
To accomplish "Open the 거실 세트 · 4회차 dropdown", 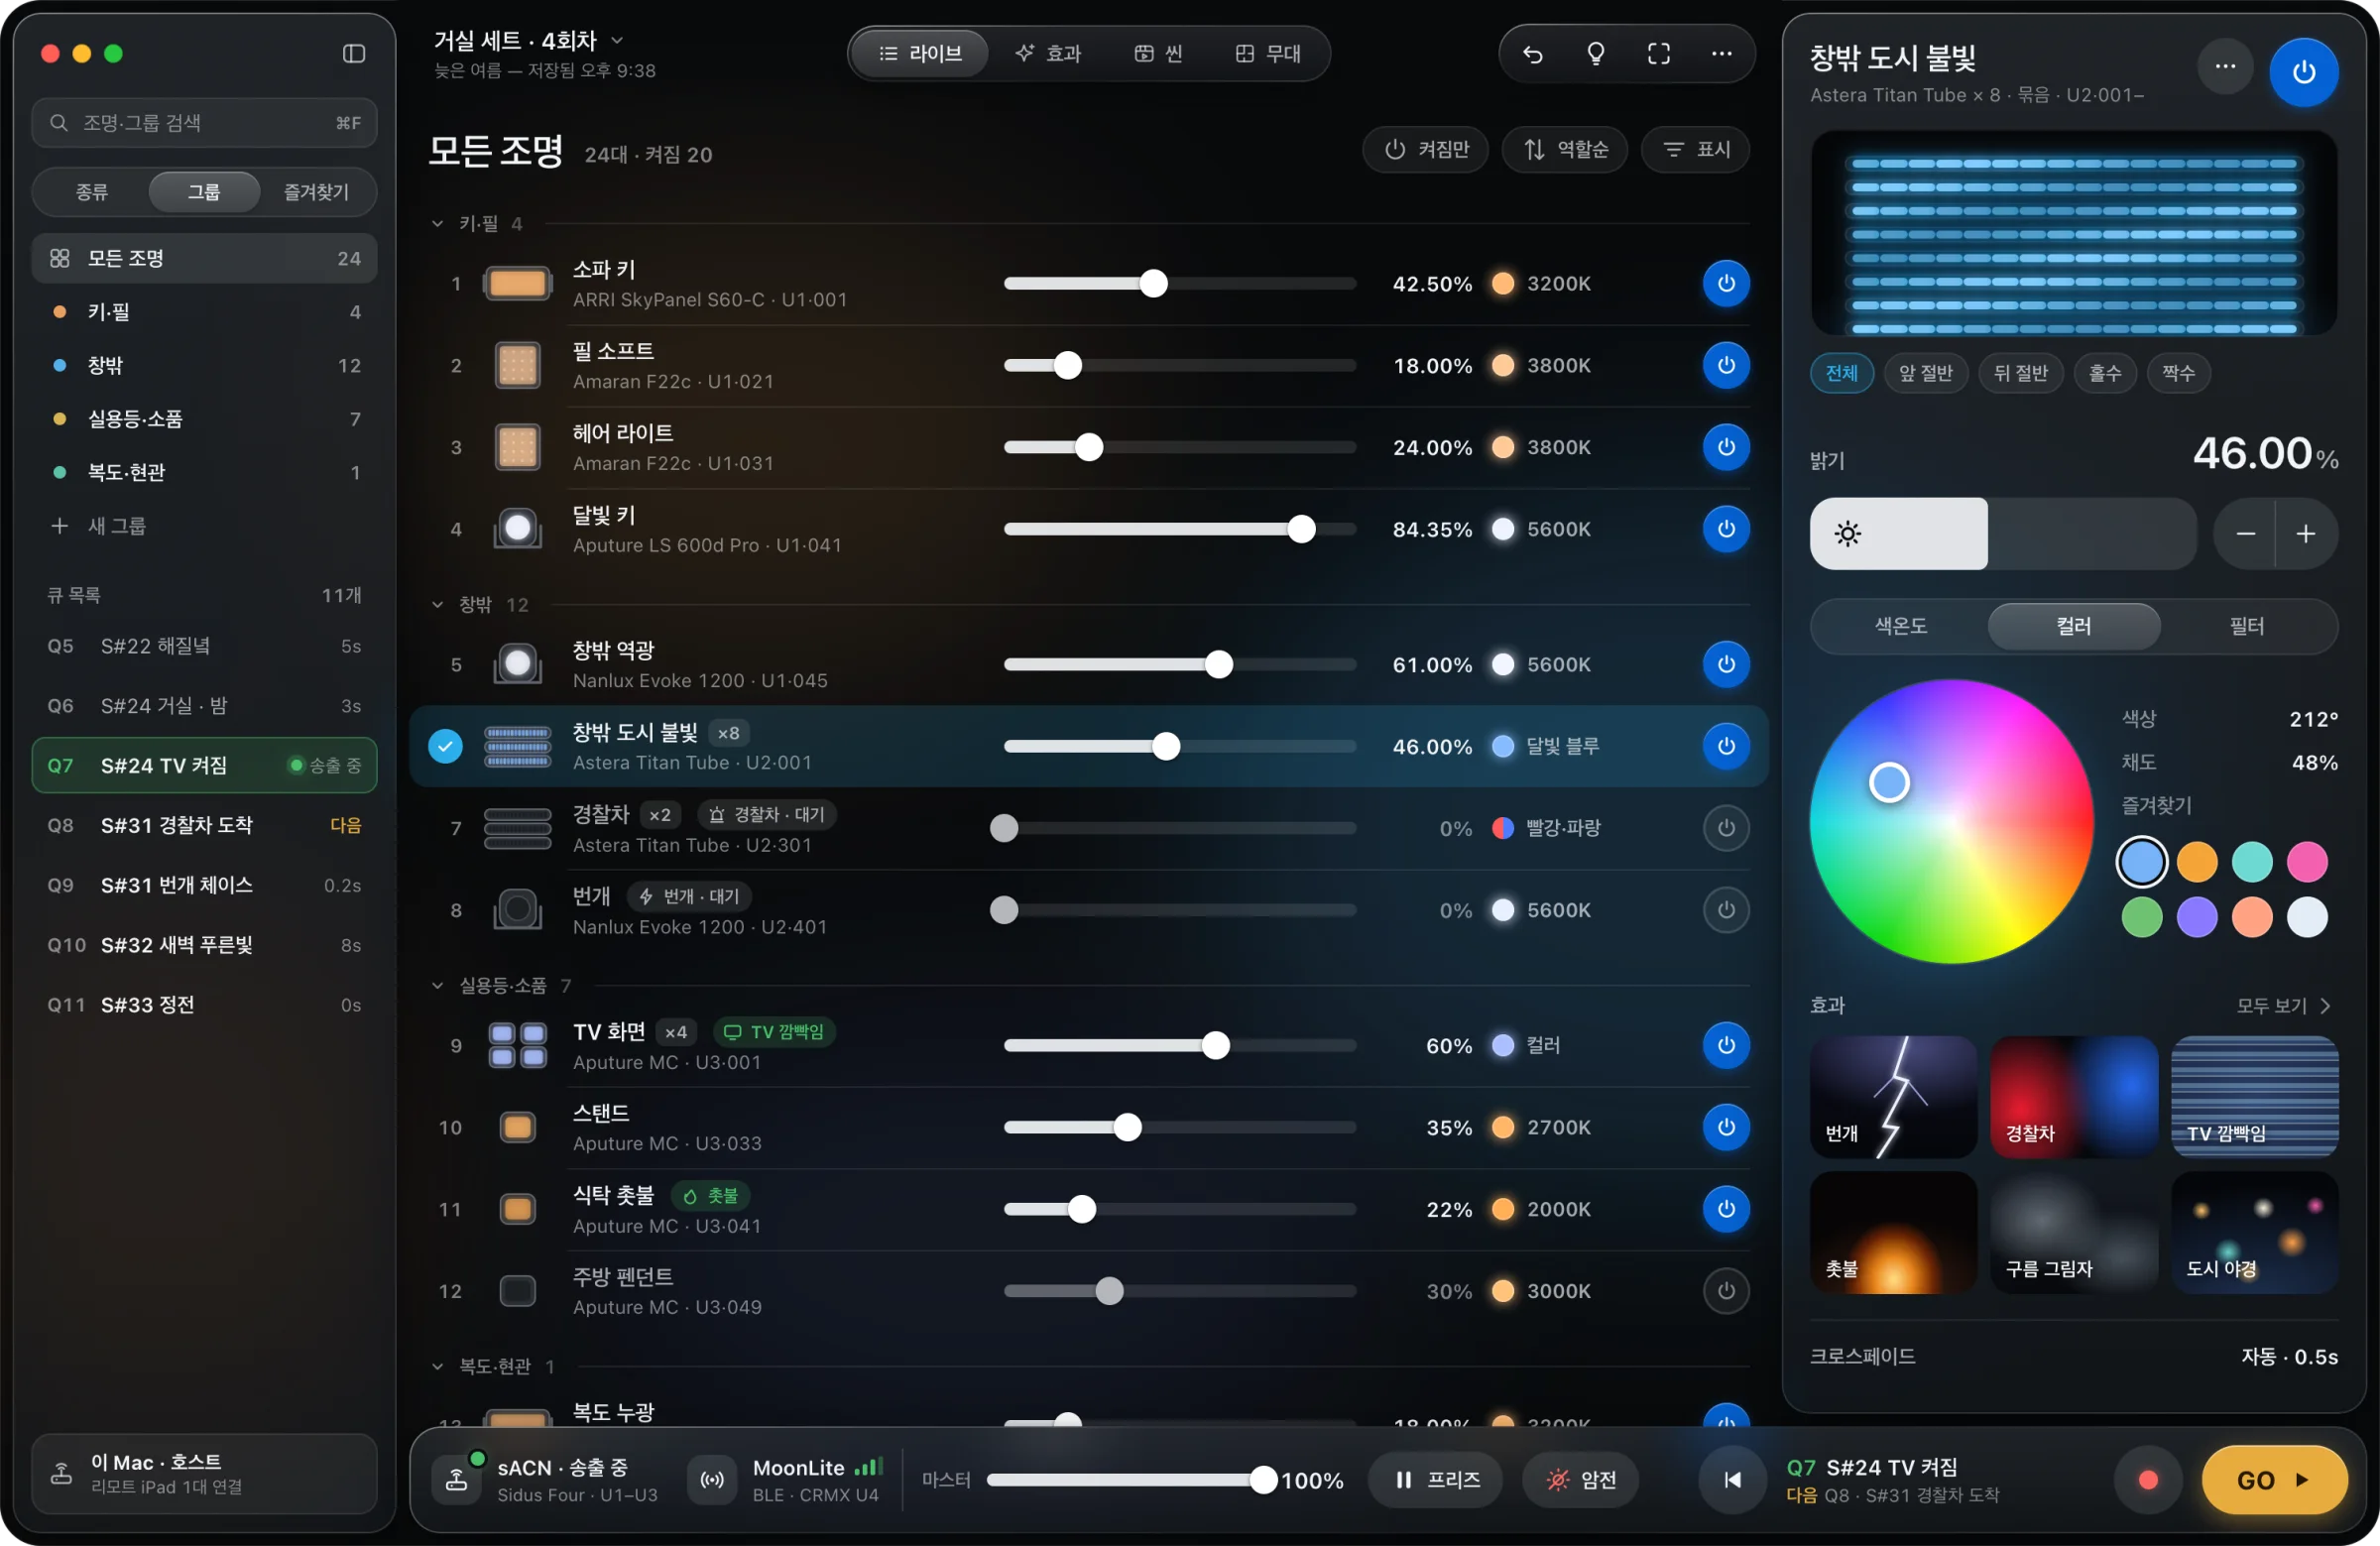I will pos(529,41).
